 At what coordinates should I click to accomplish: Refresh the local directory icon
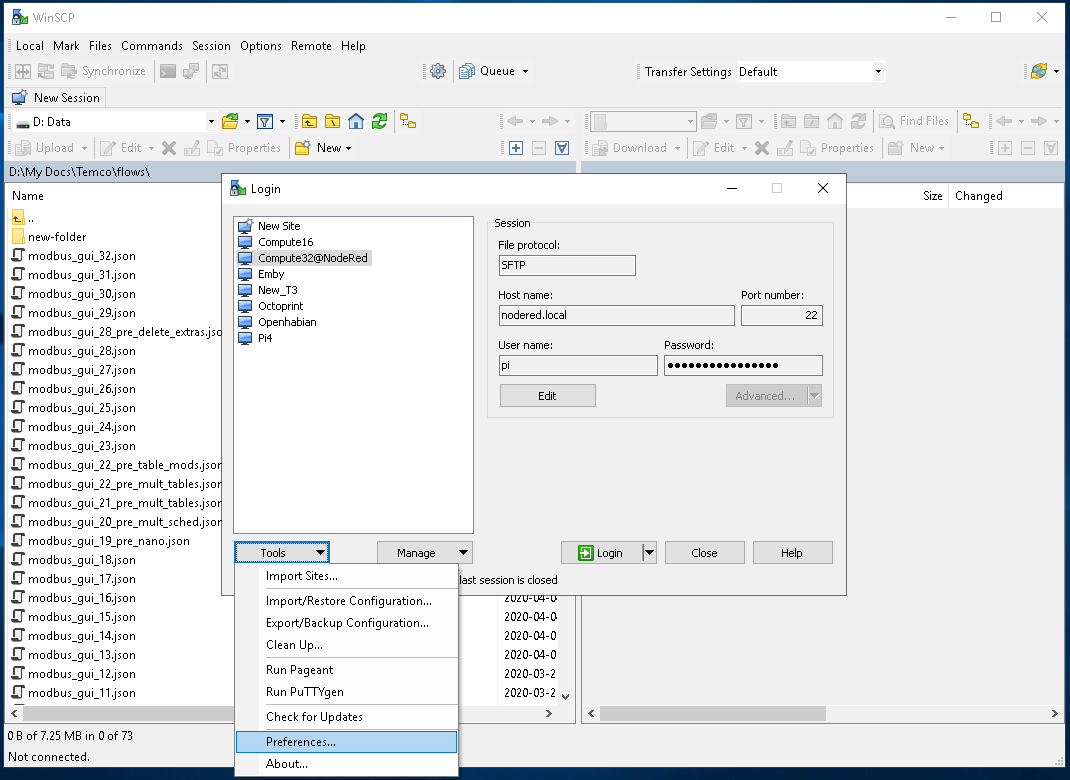tap(379, 121)
